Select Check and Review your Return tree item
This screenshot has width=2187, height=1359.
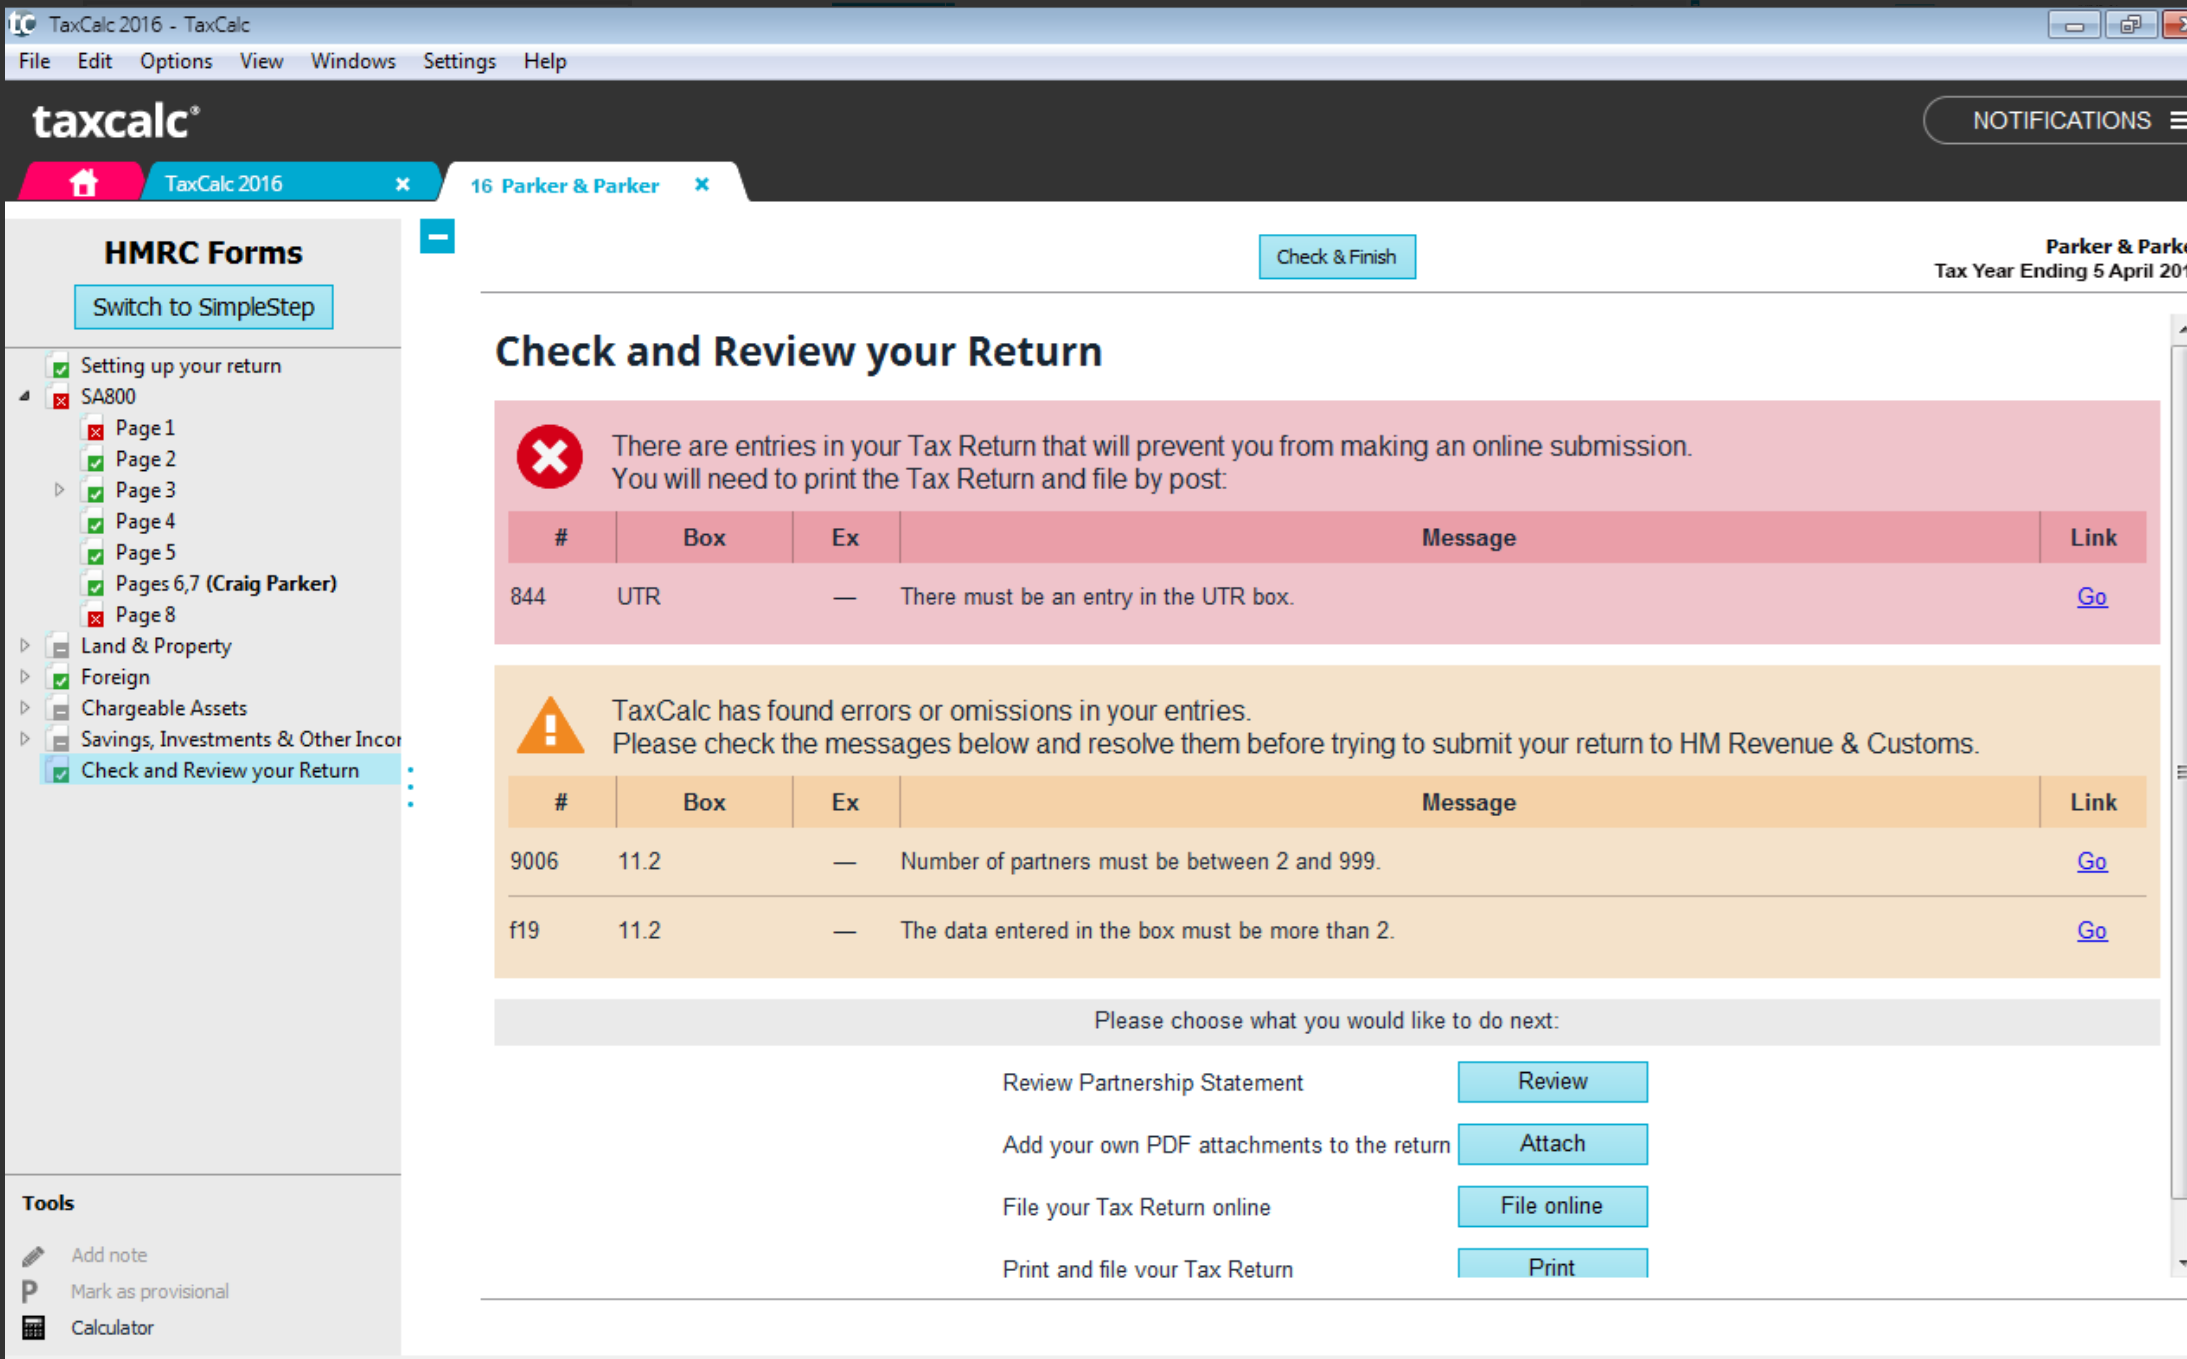(220, 770)
